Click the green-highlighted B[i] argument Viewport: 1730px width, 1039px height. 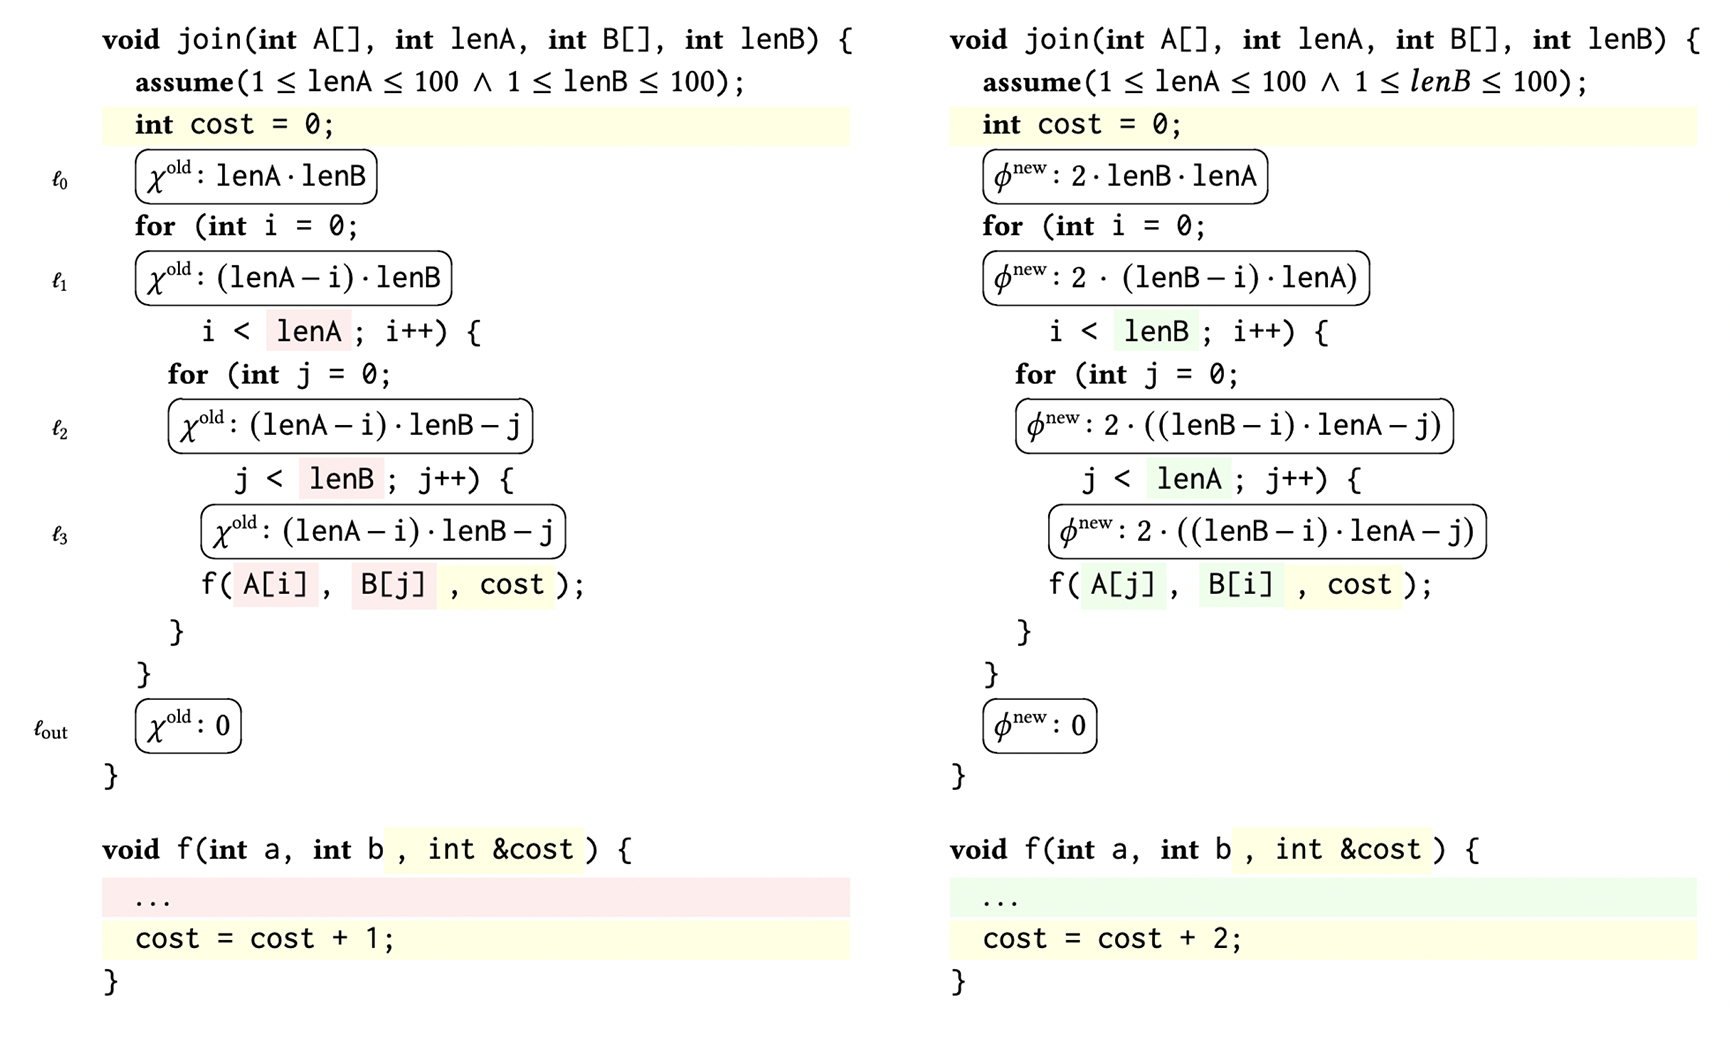click(x=1241, y=585)
